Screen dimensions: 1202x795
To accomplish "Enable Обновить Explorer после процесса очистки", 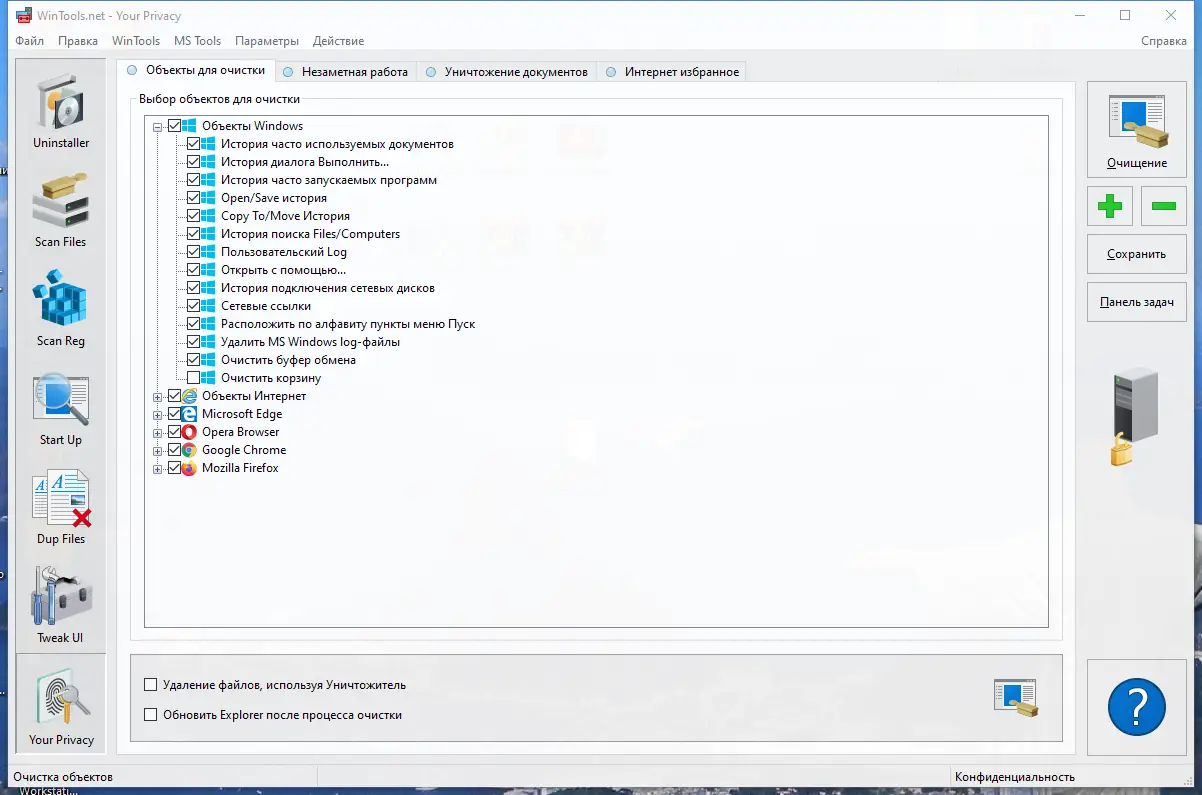I will [x=151, y=715].
